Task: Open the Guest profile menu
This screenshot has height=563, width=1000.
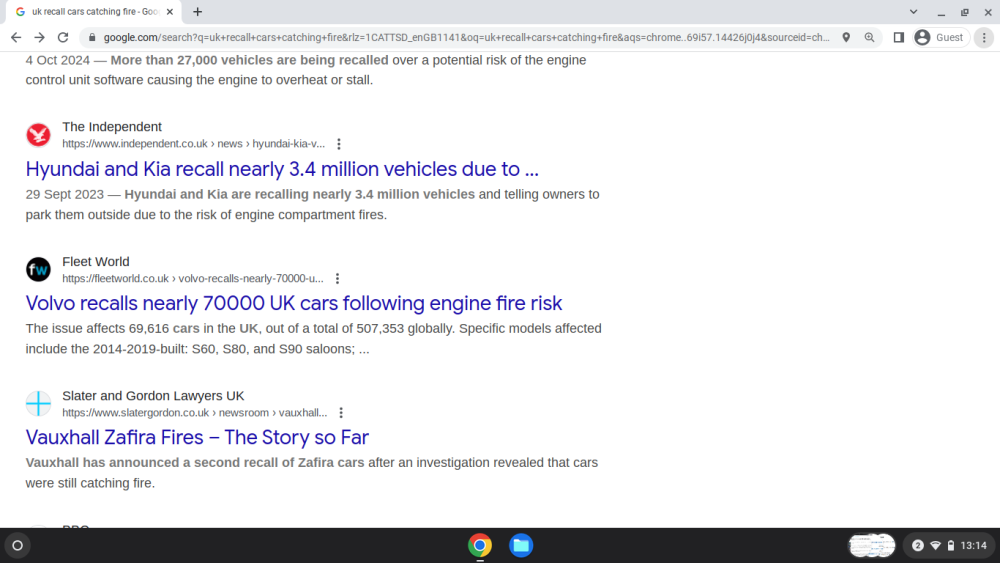Action: tap(941, 38)
